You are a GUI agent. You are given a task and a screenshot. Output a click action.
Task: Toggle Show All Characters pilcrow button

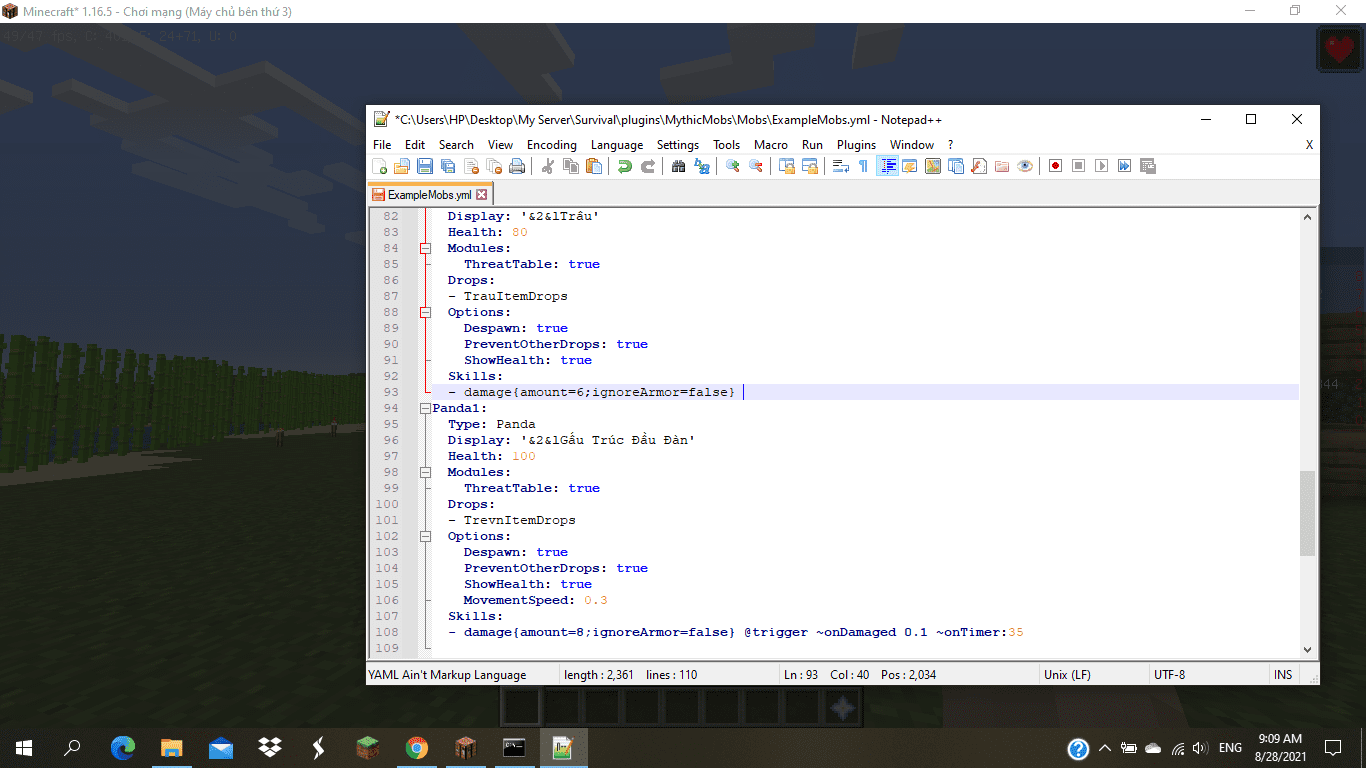click(863, 166)
